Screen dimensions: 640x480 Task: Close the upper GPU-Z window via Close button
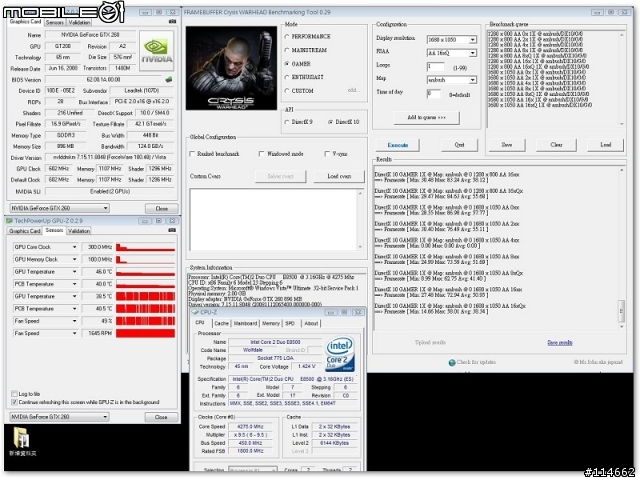click(x=162, y=209)
